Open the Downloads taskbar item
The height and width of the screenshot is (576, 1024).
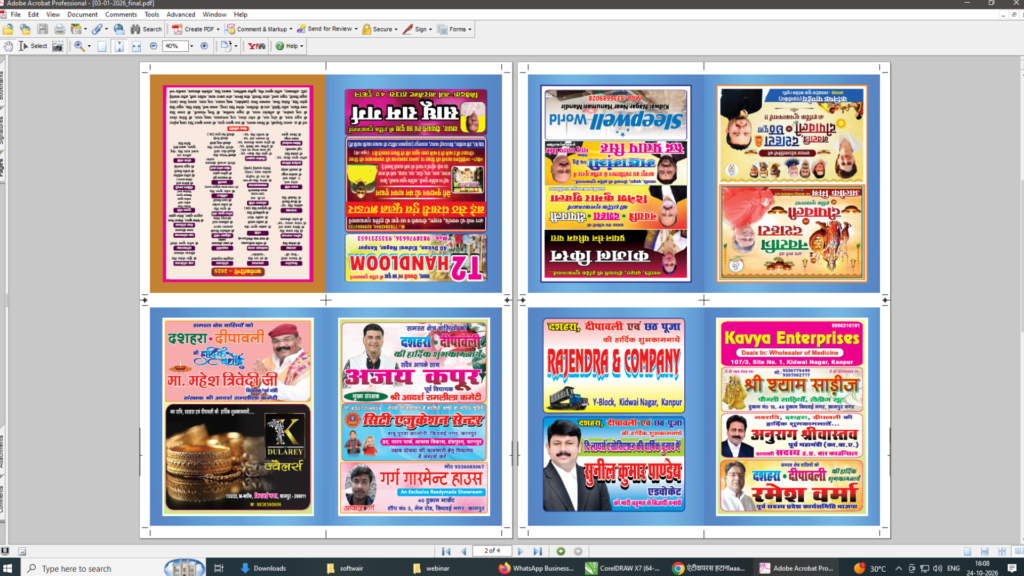point(264,568)
